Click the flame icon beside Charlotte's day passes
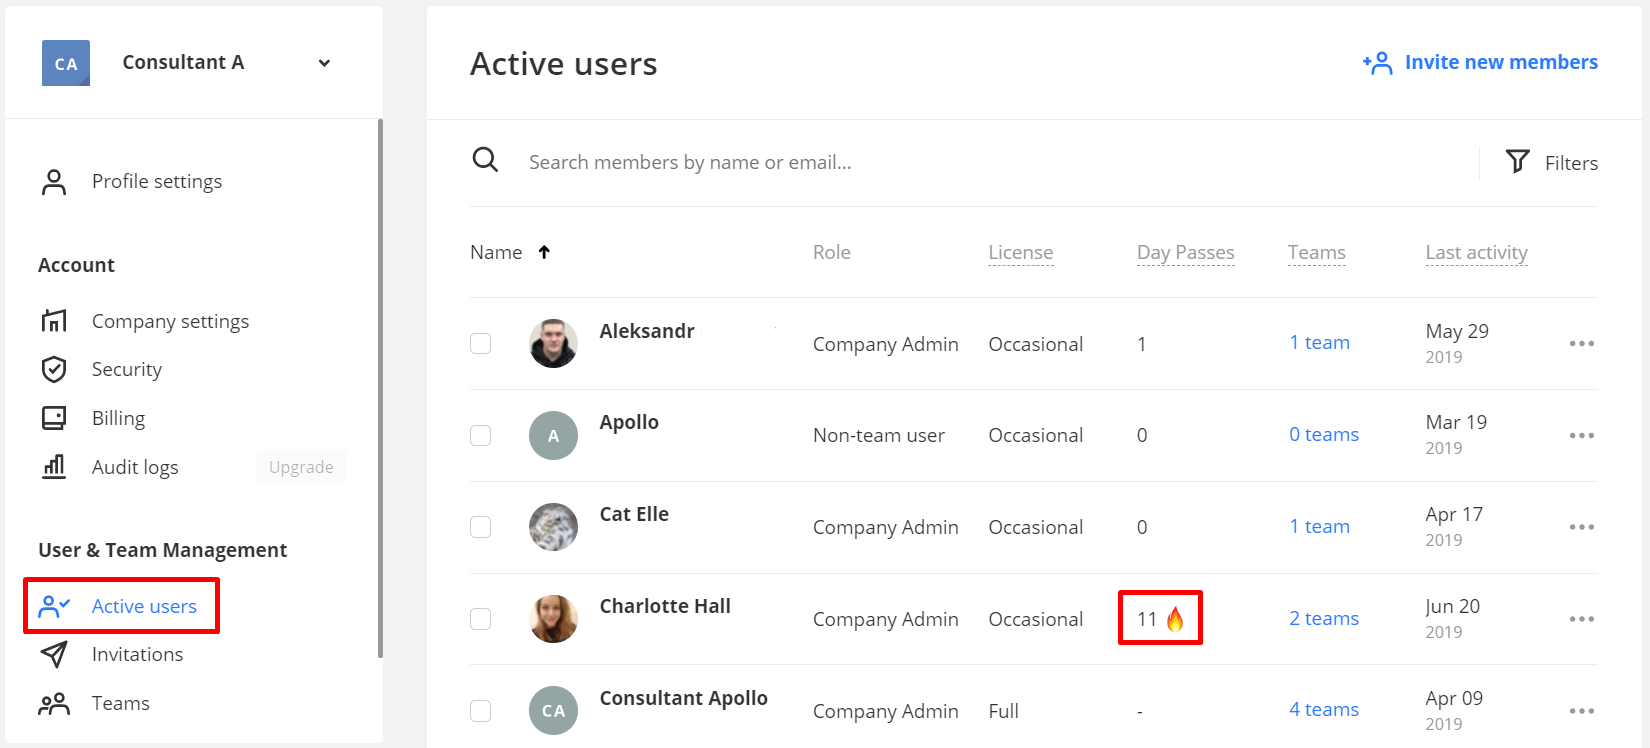 tap(1175, 619)
